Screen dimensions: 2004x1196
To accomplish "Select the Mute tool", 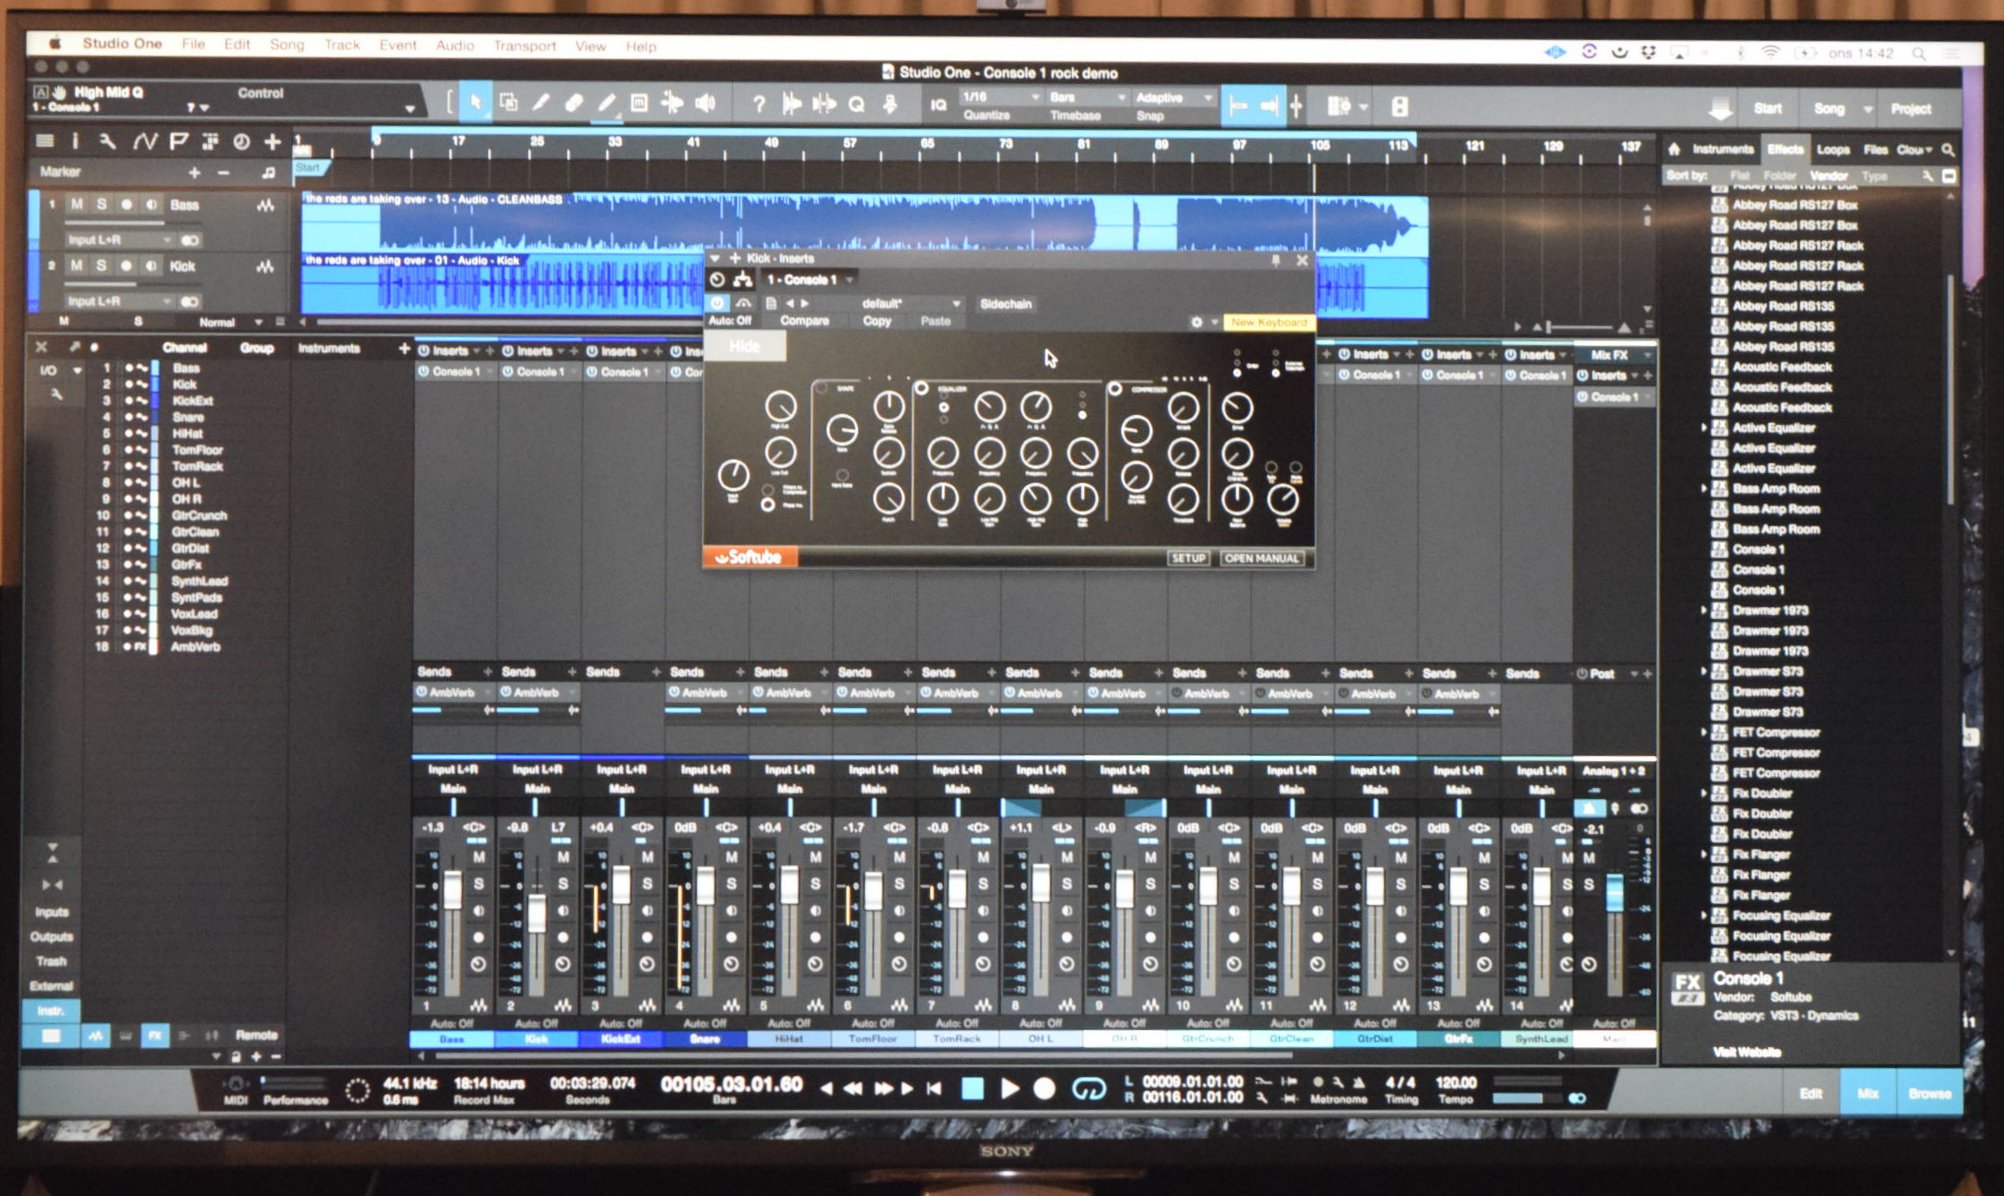I will pos(640,103).
